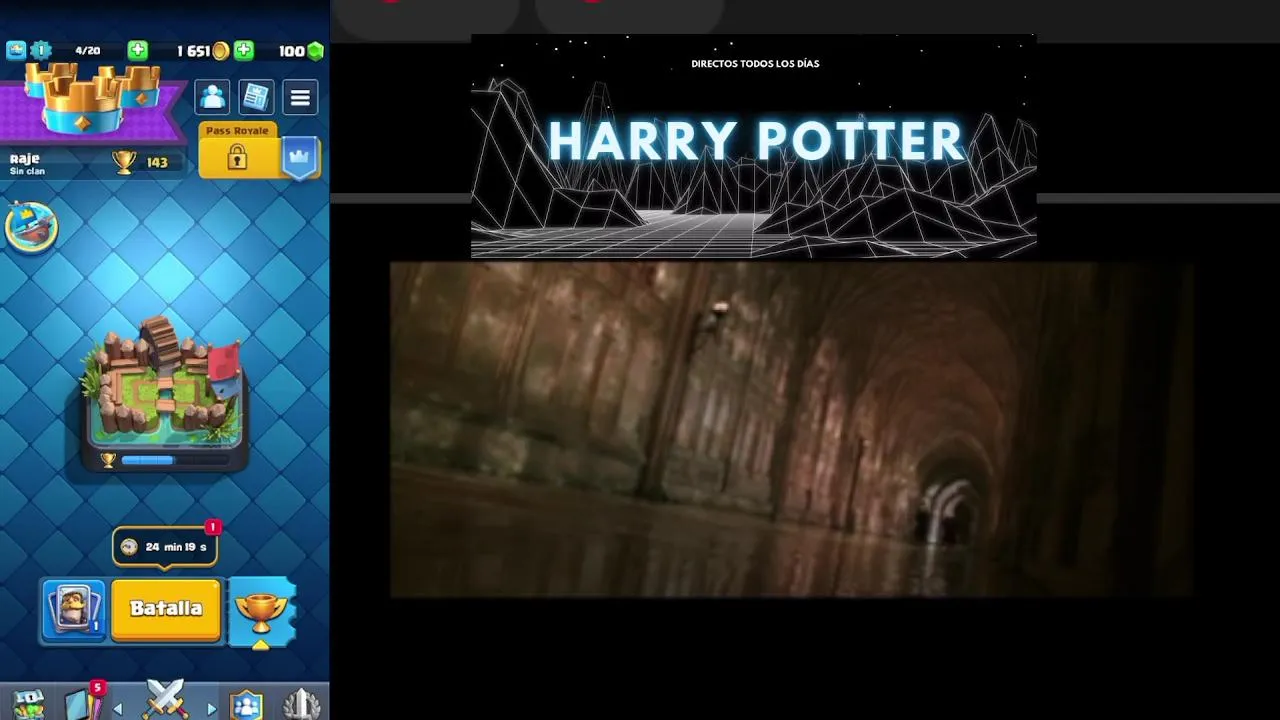This screenshot has width=1280, height=720.
Task: Open the locked Pass Royale button
Action: 237,151
